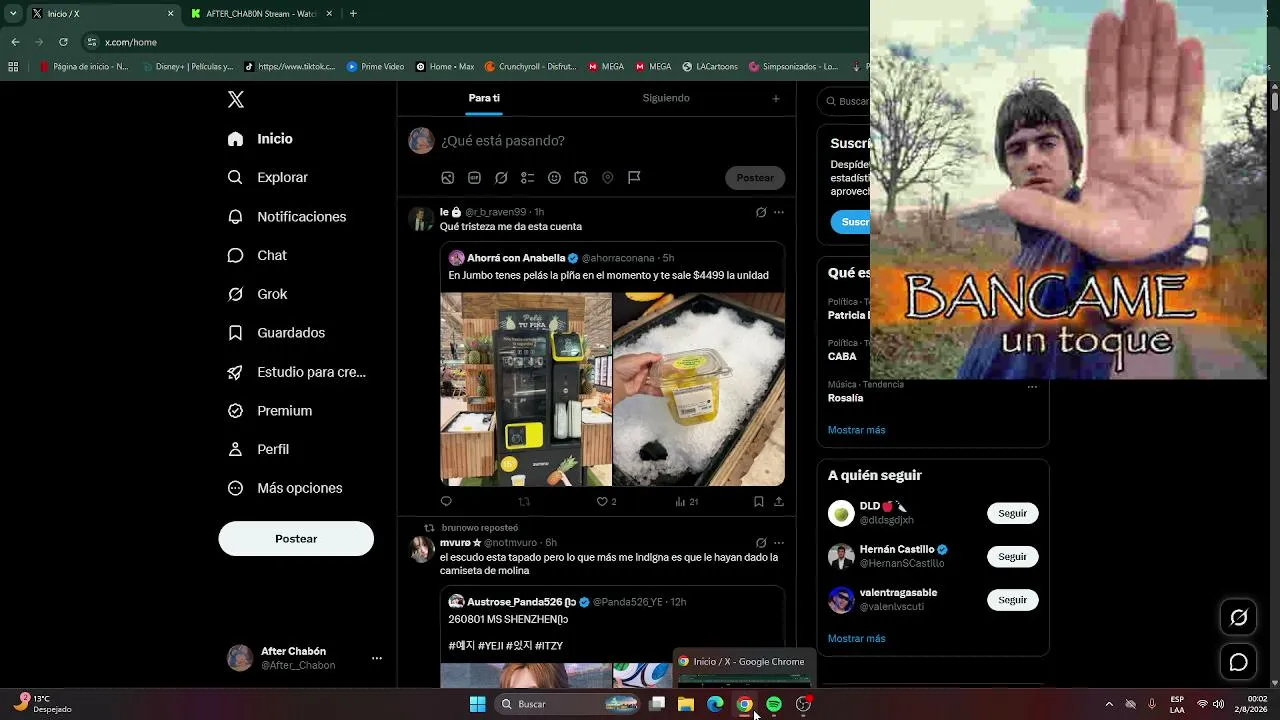Open the volume control in the system tray
Viewport: 1280px width, 720px height.
click(x=1218, y=704)
